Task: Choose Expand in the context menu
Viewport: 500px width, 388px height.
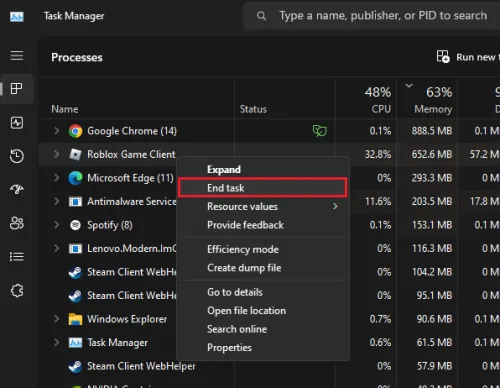Action: tap(263, 169)
